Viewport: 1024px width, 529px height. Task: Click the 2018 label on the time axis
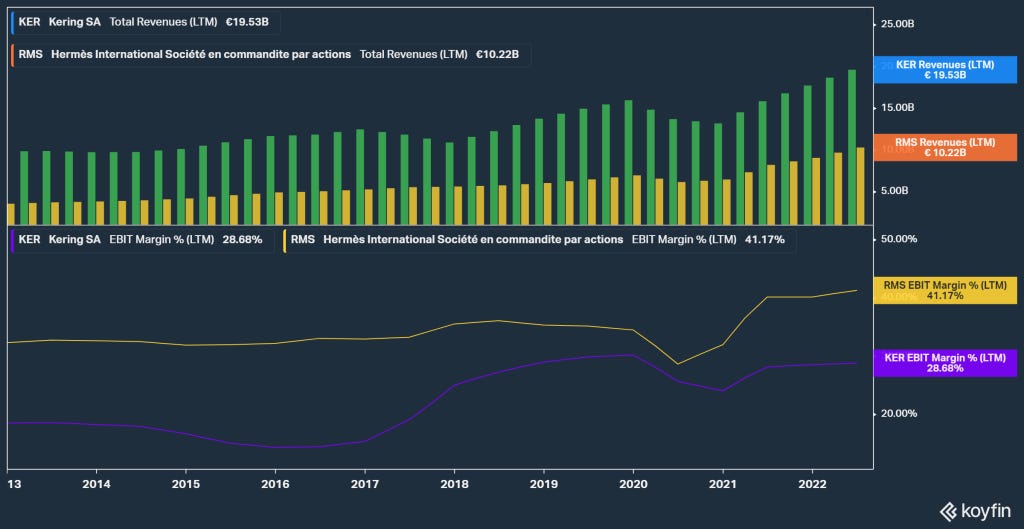[x=454, y=484]
